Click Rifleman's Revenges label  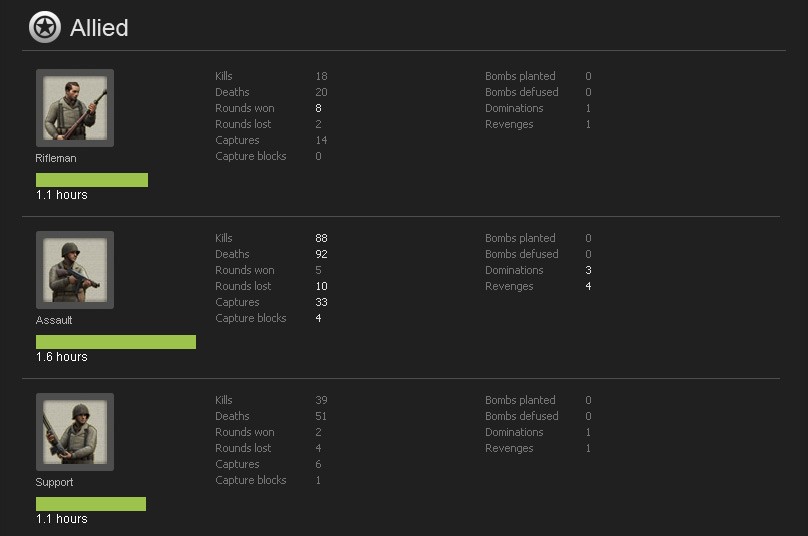[x=509, y=124]
